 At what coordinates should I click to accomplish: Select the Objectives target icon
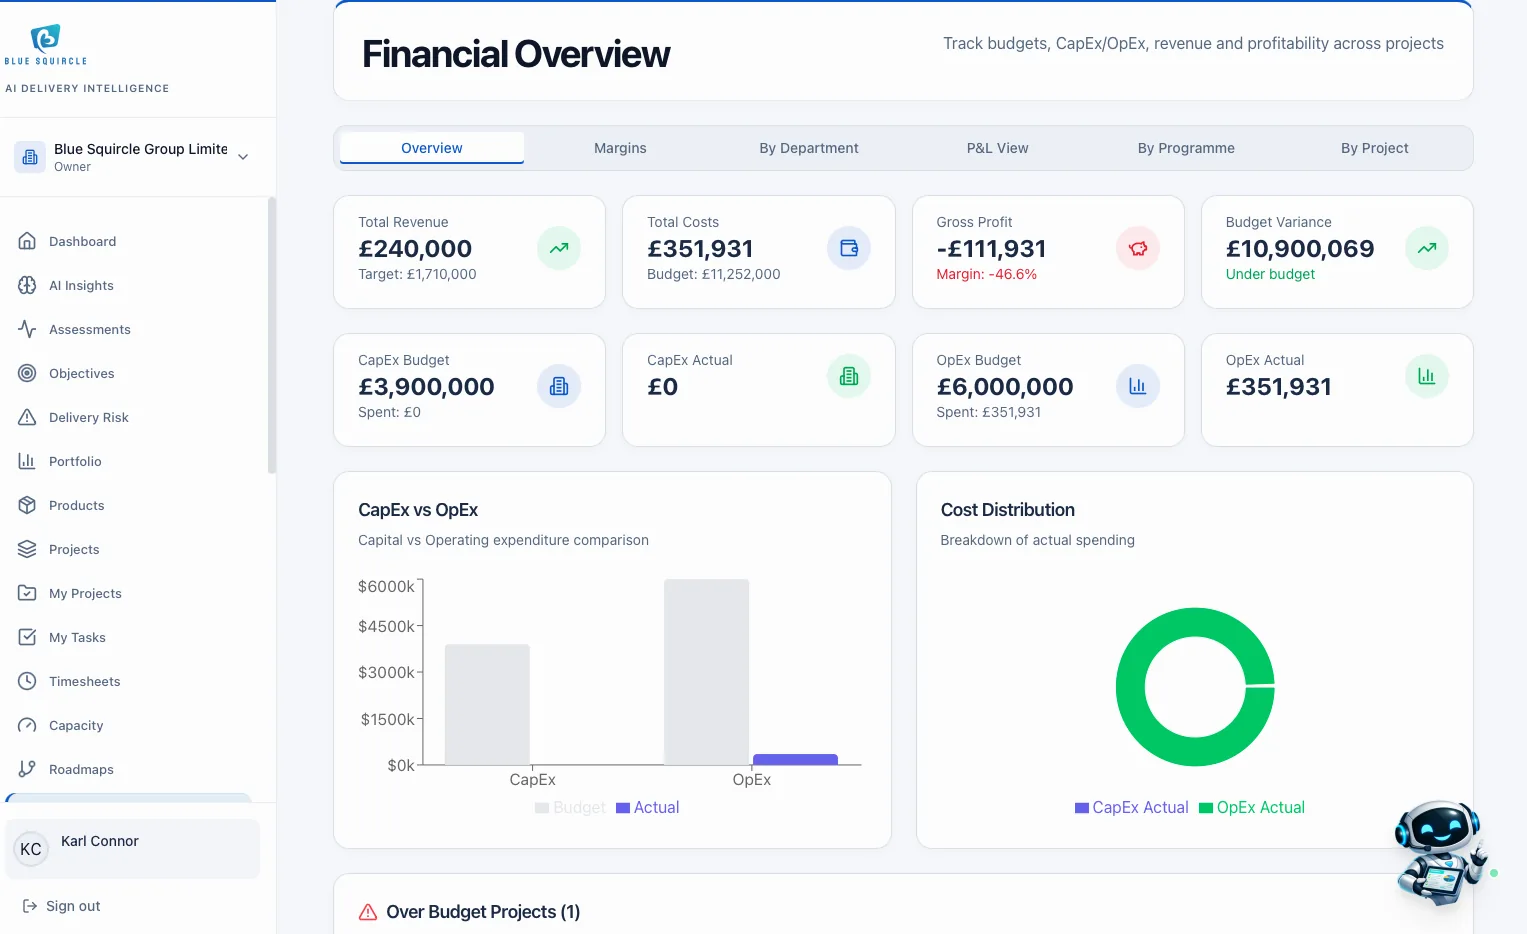pos(27,373)
